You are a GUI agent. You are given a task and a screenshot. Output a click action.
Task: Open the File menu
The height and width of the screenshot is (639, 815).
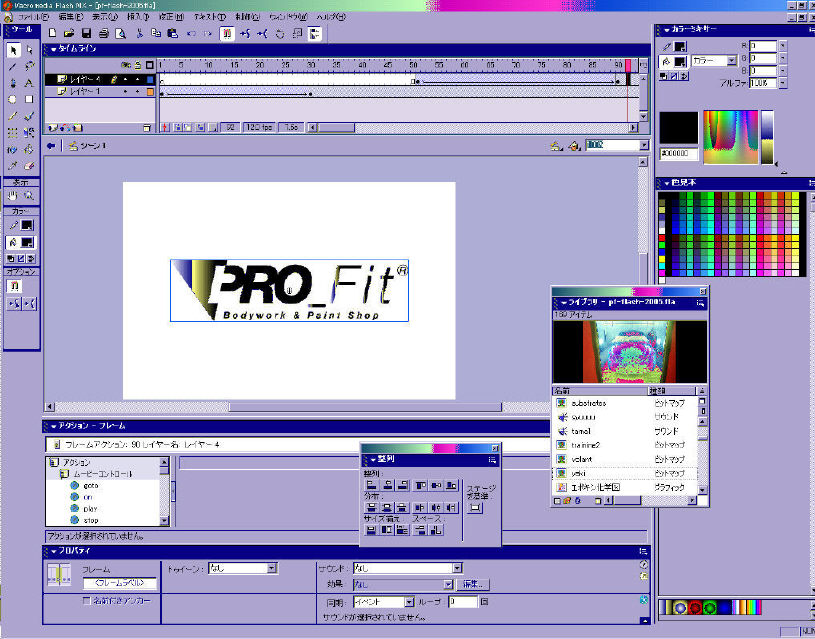pos(32,18)
